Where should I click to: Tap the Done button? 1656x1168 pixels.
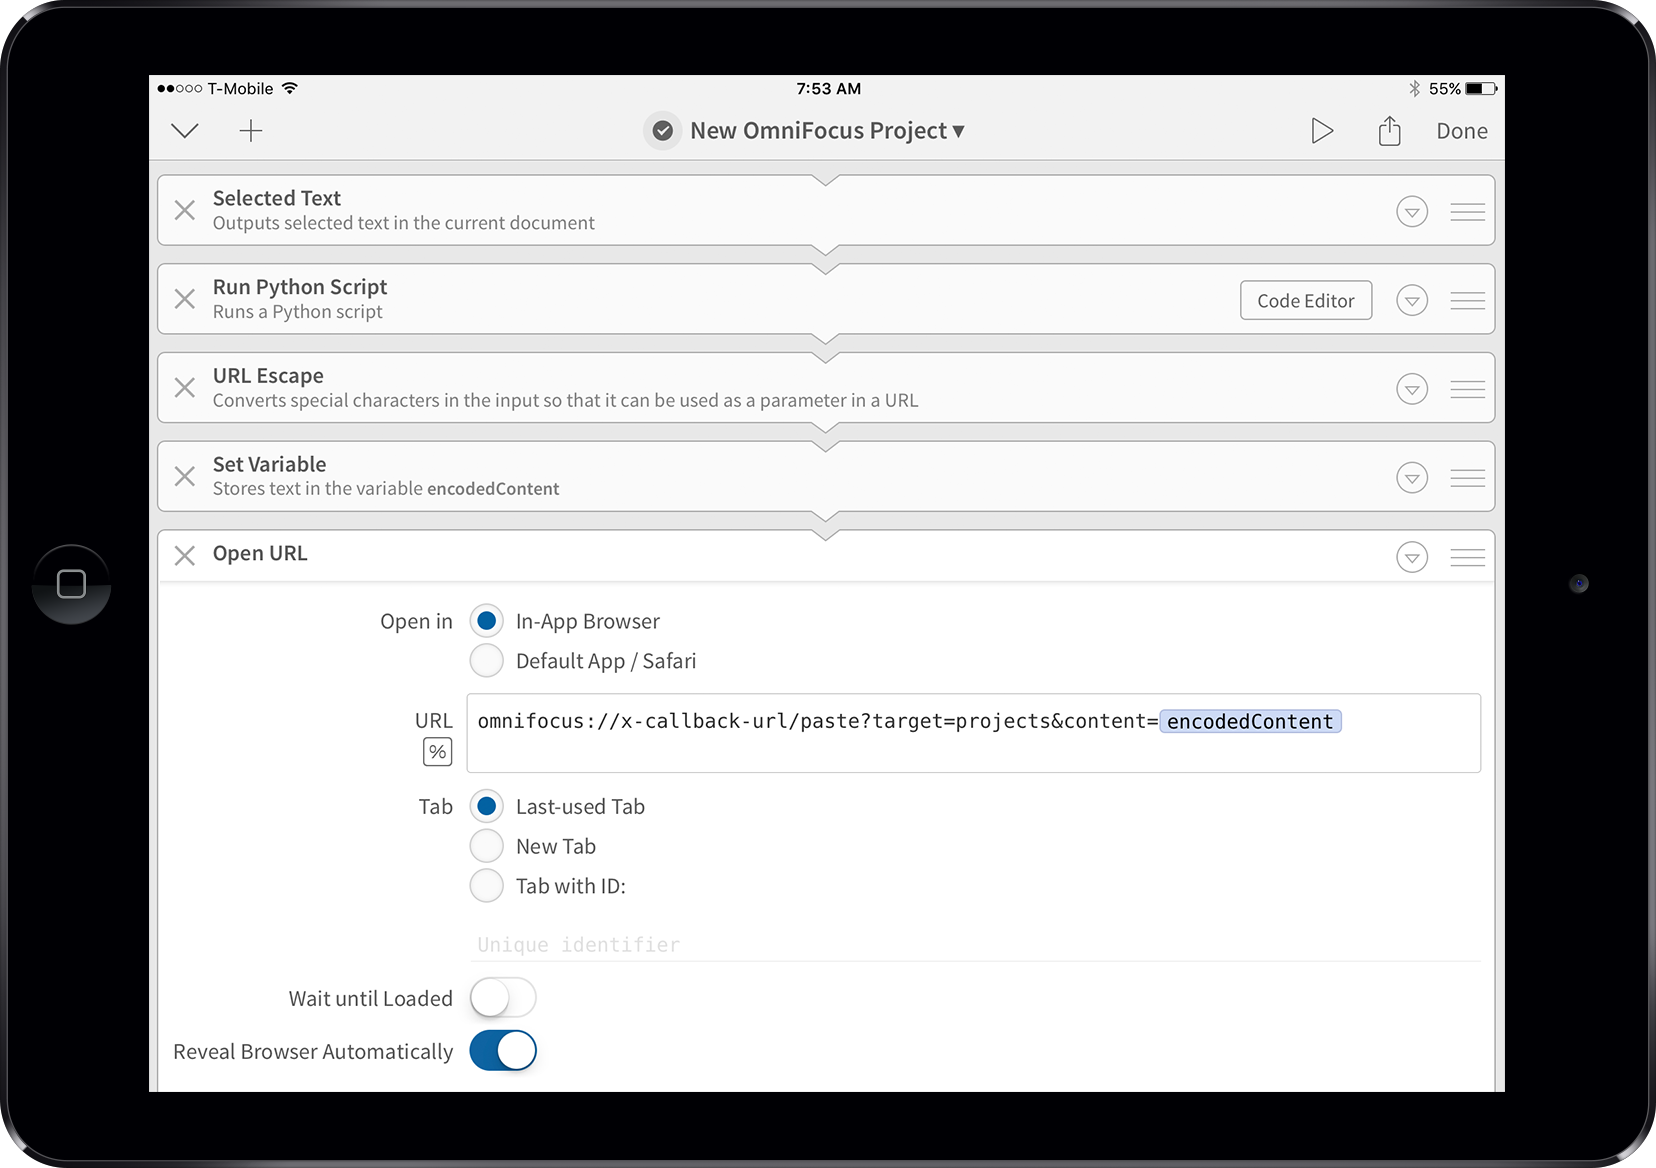1462,131
